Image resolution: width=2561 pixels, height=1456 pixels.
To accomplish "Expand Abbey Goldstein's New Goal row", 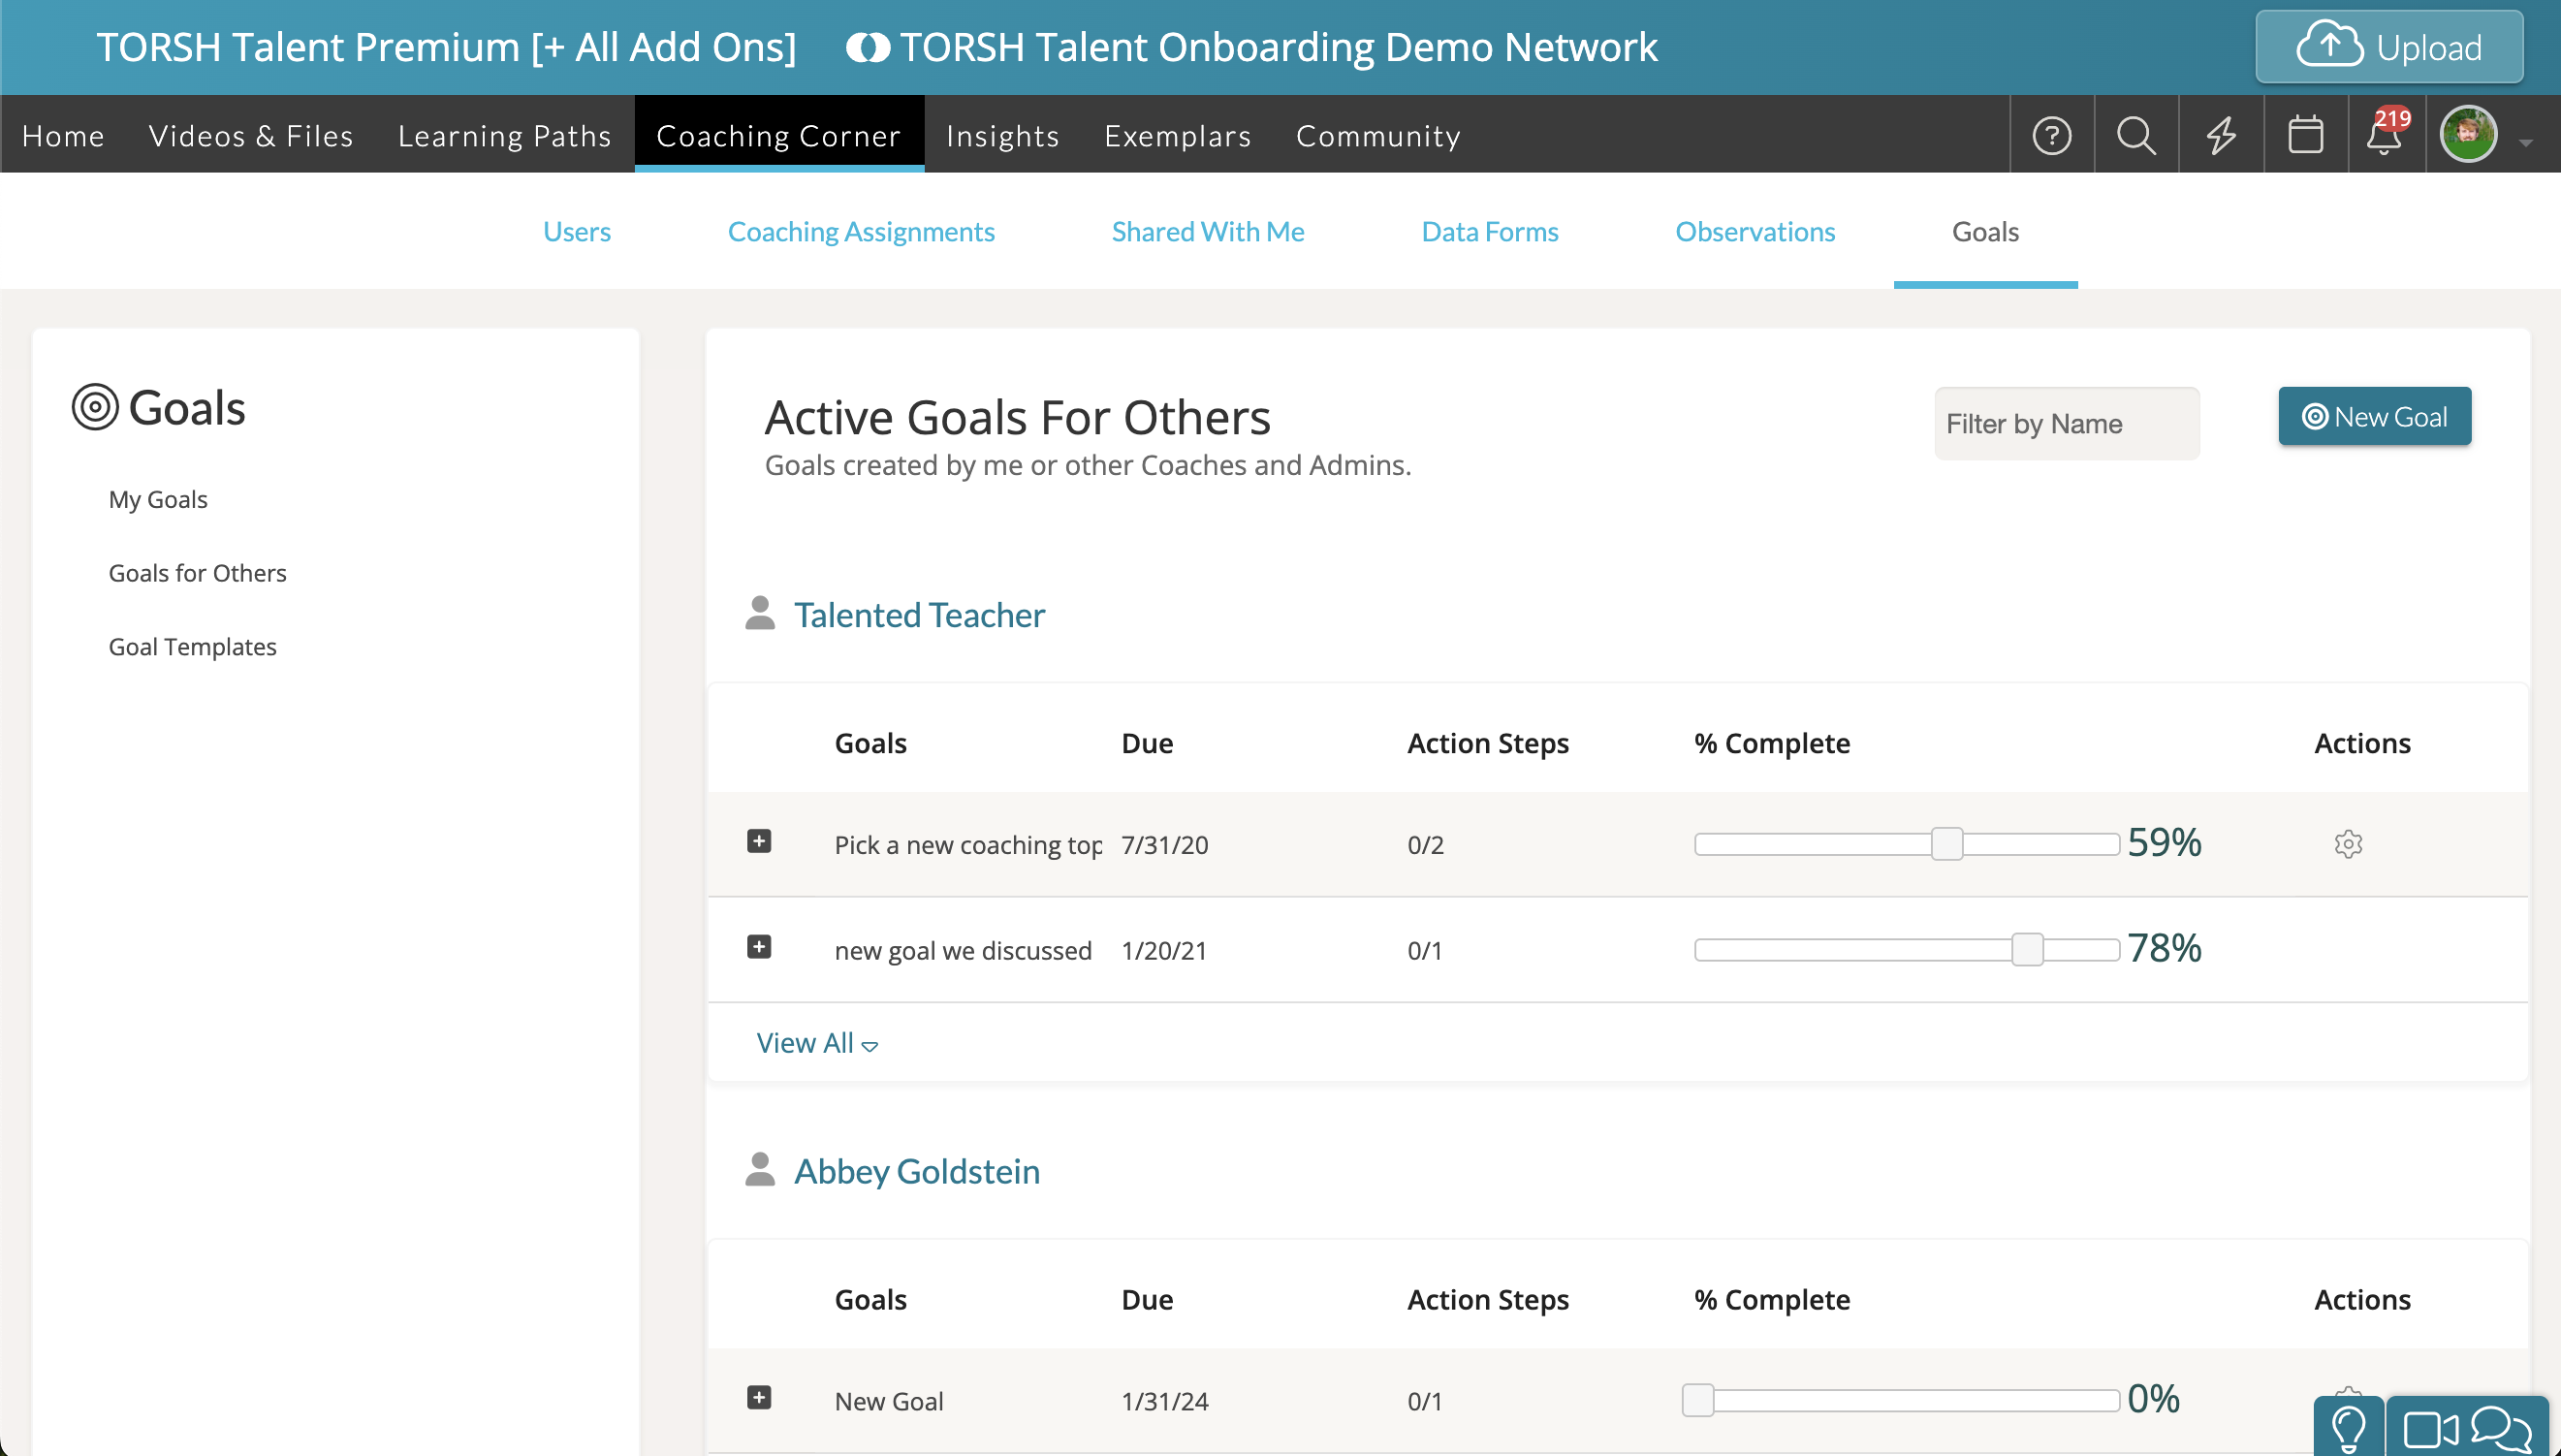I will point(759,1398).
